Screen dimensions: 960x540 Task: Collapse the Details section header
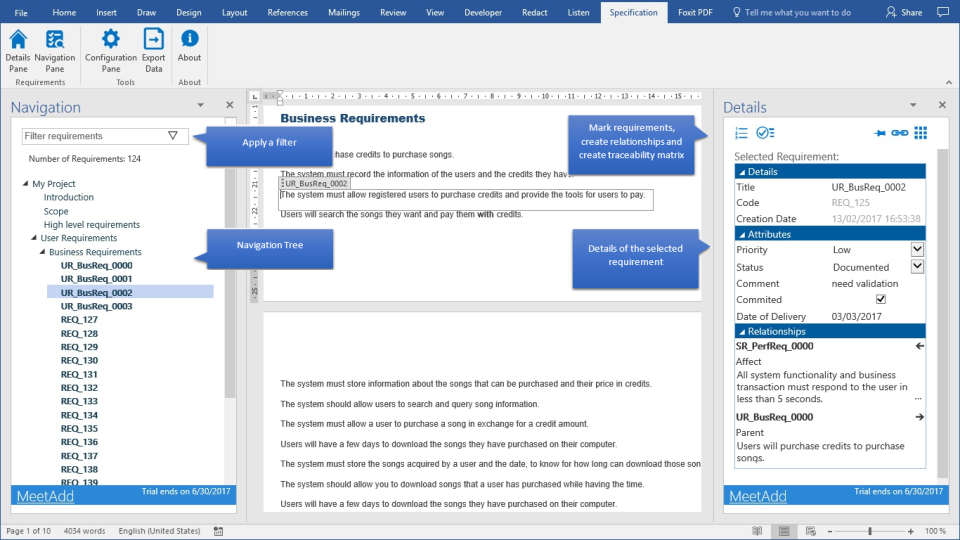(830, 171)
